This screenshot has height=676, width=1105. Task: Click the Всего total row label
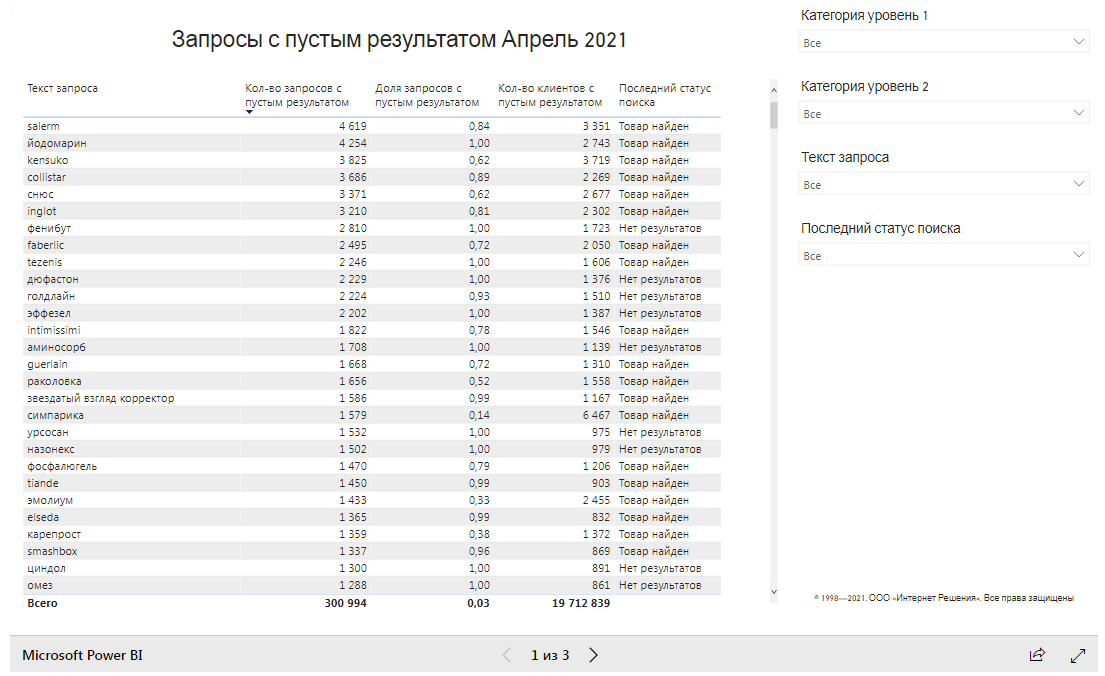42,603
